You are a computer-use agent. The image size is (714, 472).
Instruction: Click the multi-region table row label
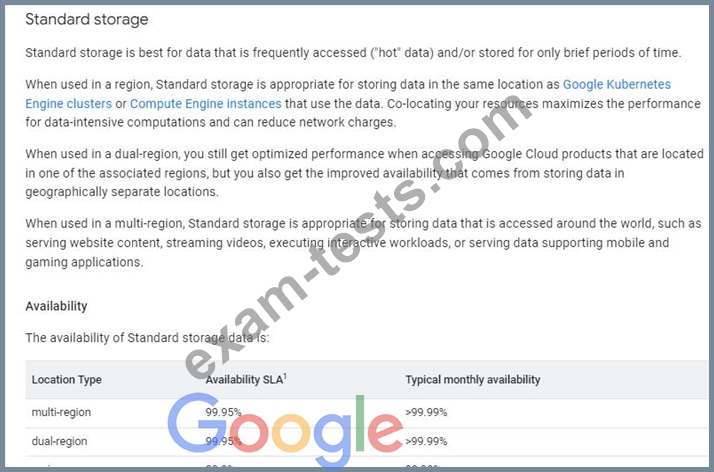tap(61, 412)
